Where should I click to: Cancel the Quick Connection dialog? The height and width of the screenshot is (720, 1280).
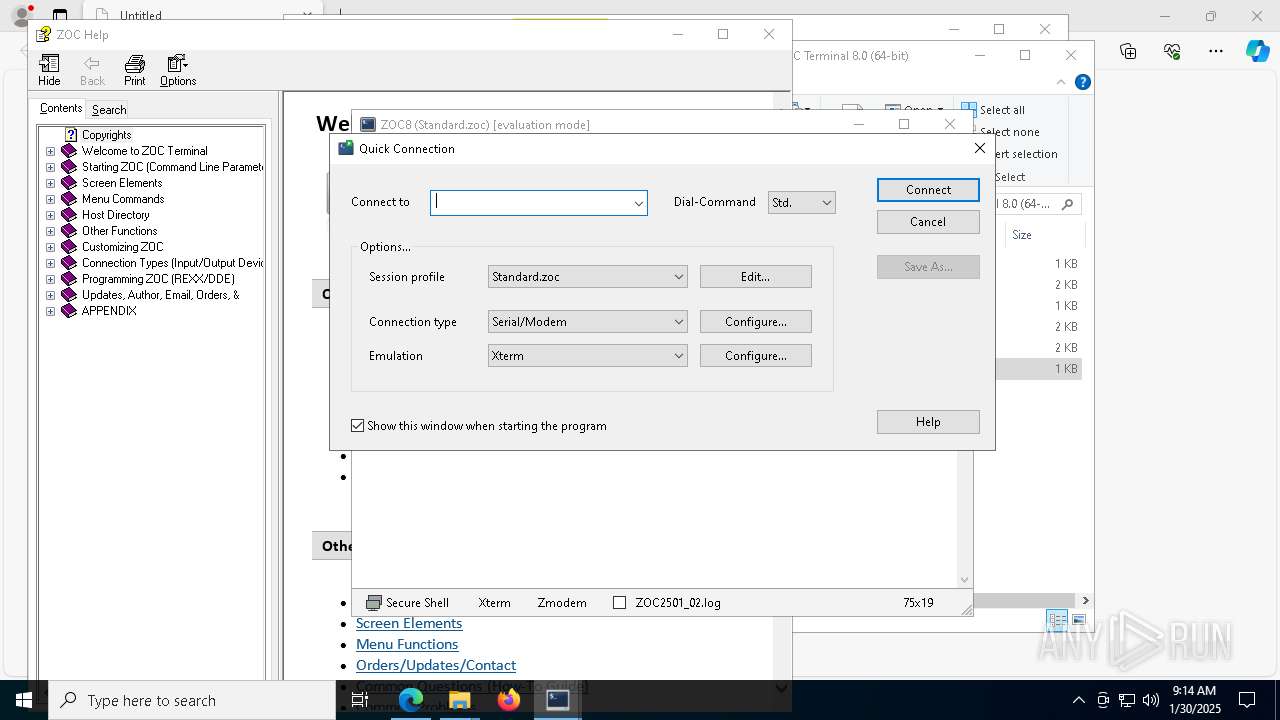(928, 222)
